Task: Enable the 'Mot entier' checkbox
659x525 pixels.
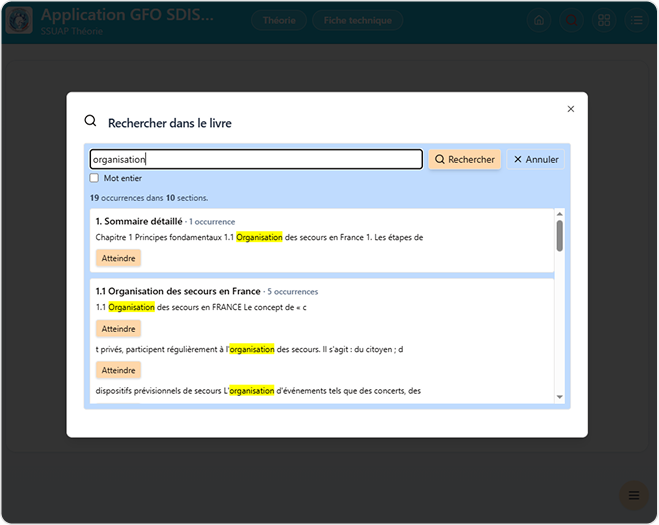Action: 95,178
